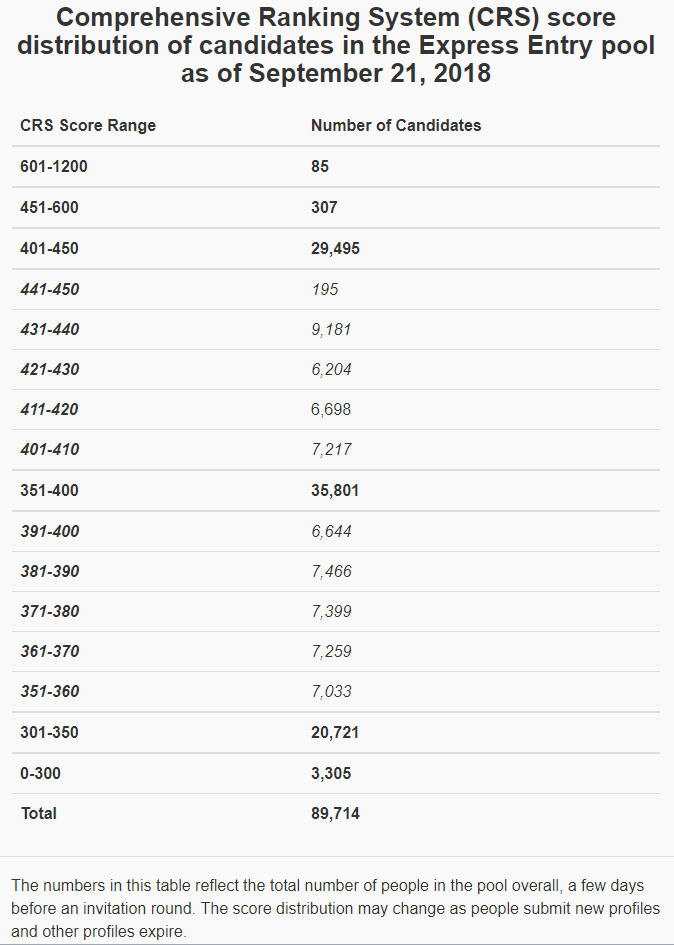
Task: Select the 401-450 score range cell
Action: (x=49, y=249)
